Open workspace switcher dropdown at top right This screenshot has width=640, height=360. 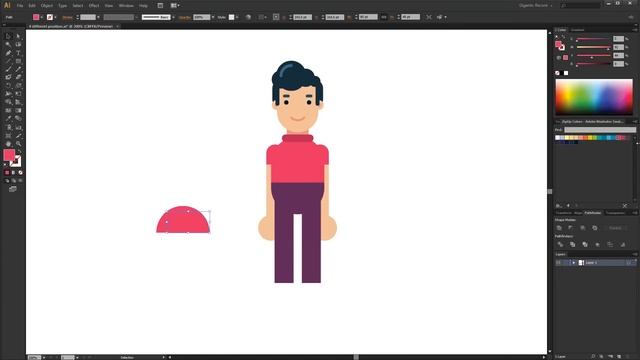pos(536,6)
